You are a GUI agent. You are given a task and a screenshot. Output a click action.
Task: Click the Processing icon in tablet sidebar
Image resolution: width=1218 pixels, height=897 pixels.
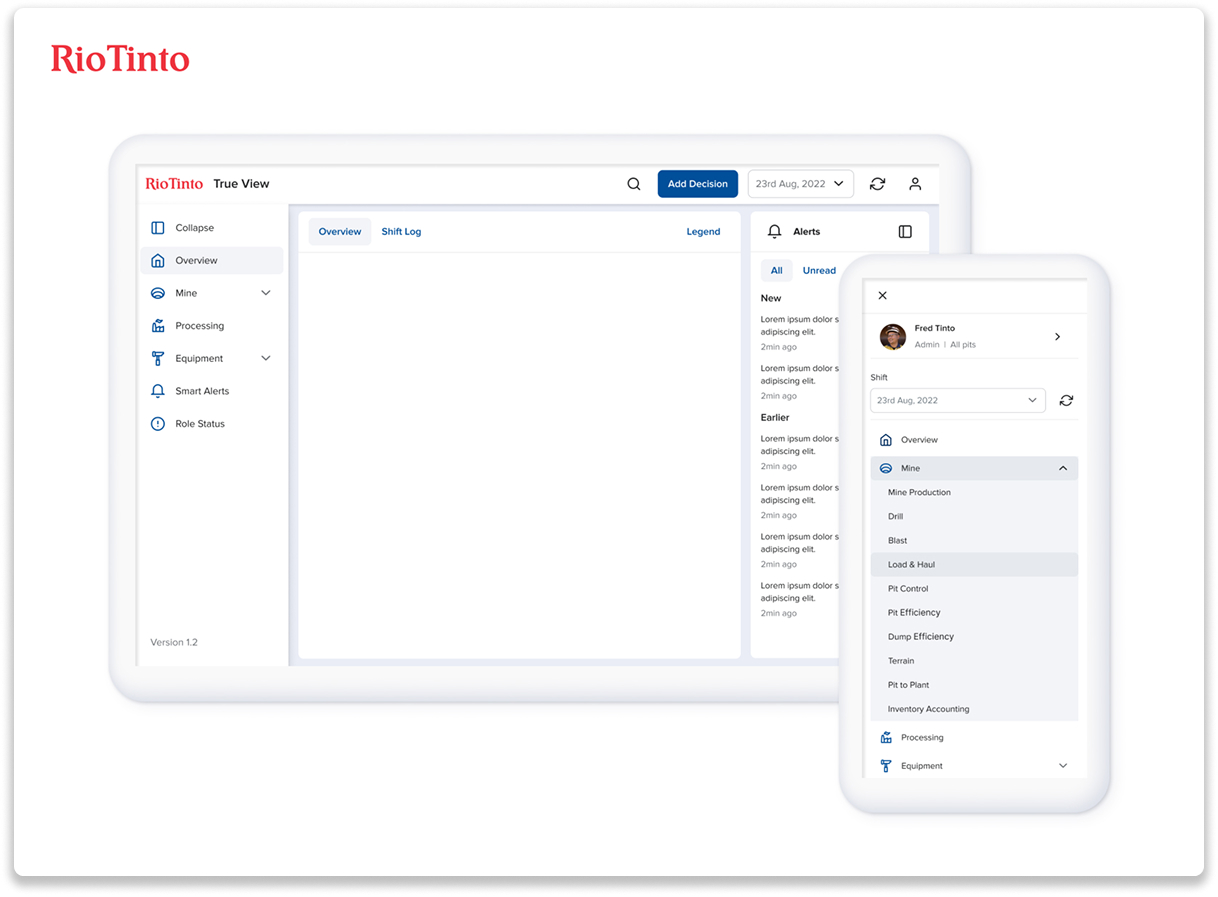click(158, 326)
